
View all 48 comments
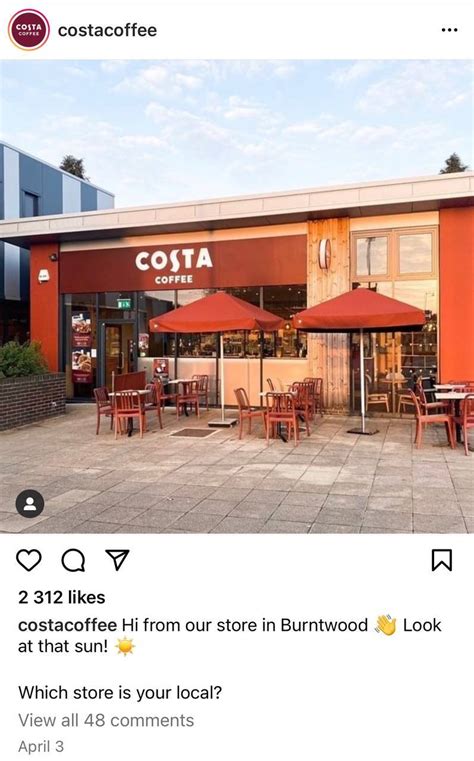(106, 720)
